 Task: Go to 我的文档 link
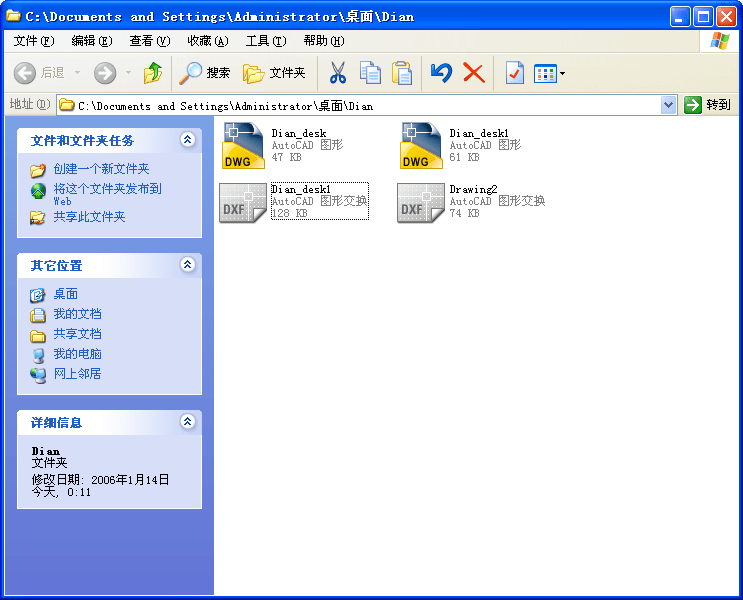(77, 314)
